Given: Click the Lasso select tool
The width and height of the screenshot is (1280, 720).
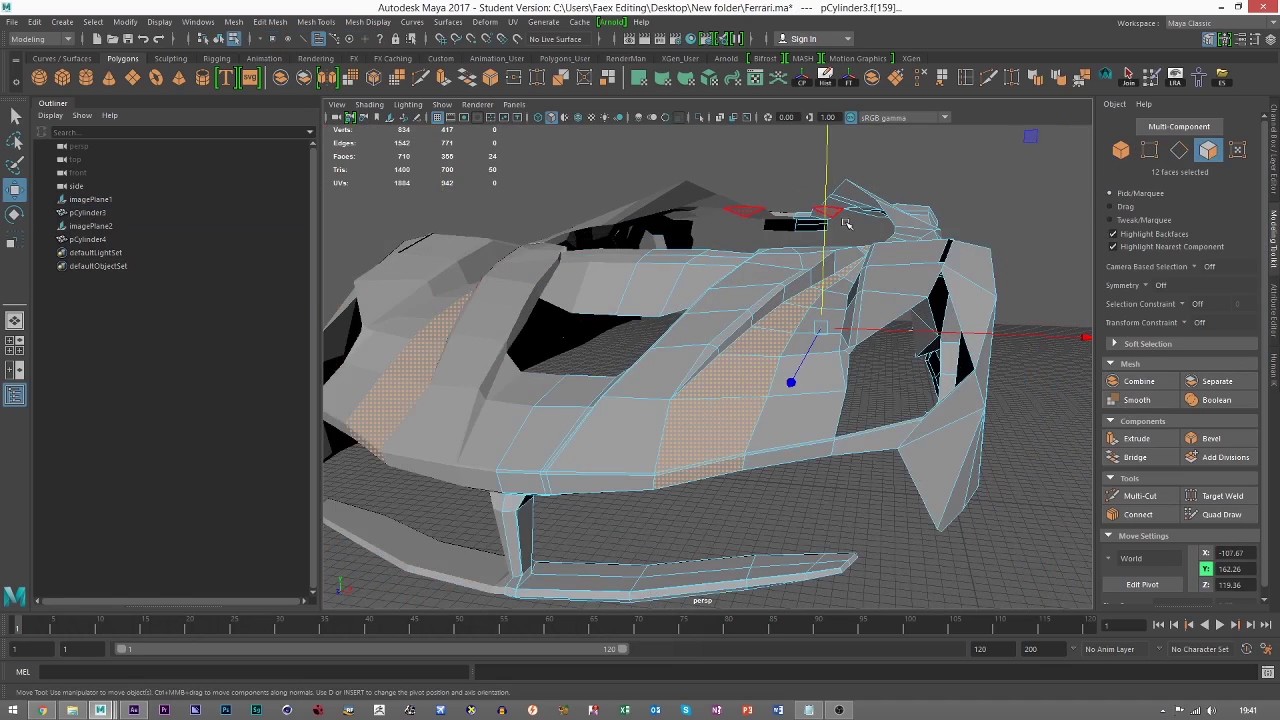Looking at the screenshot, I should click(x=15, y=141).
